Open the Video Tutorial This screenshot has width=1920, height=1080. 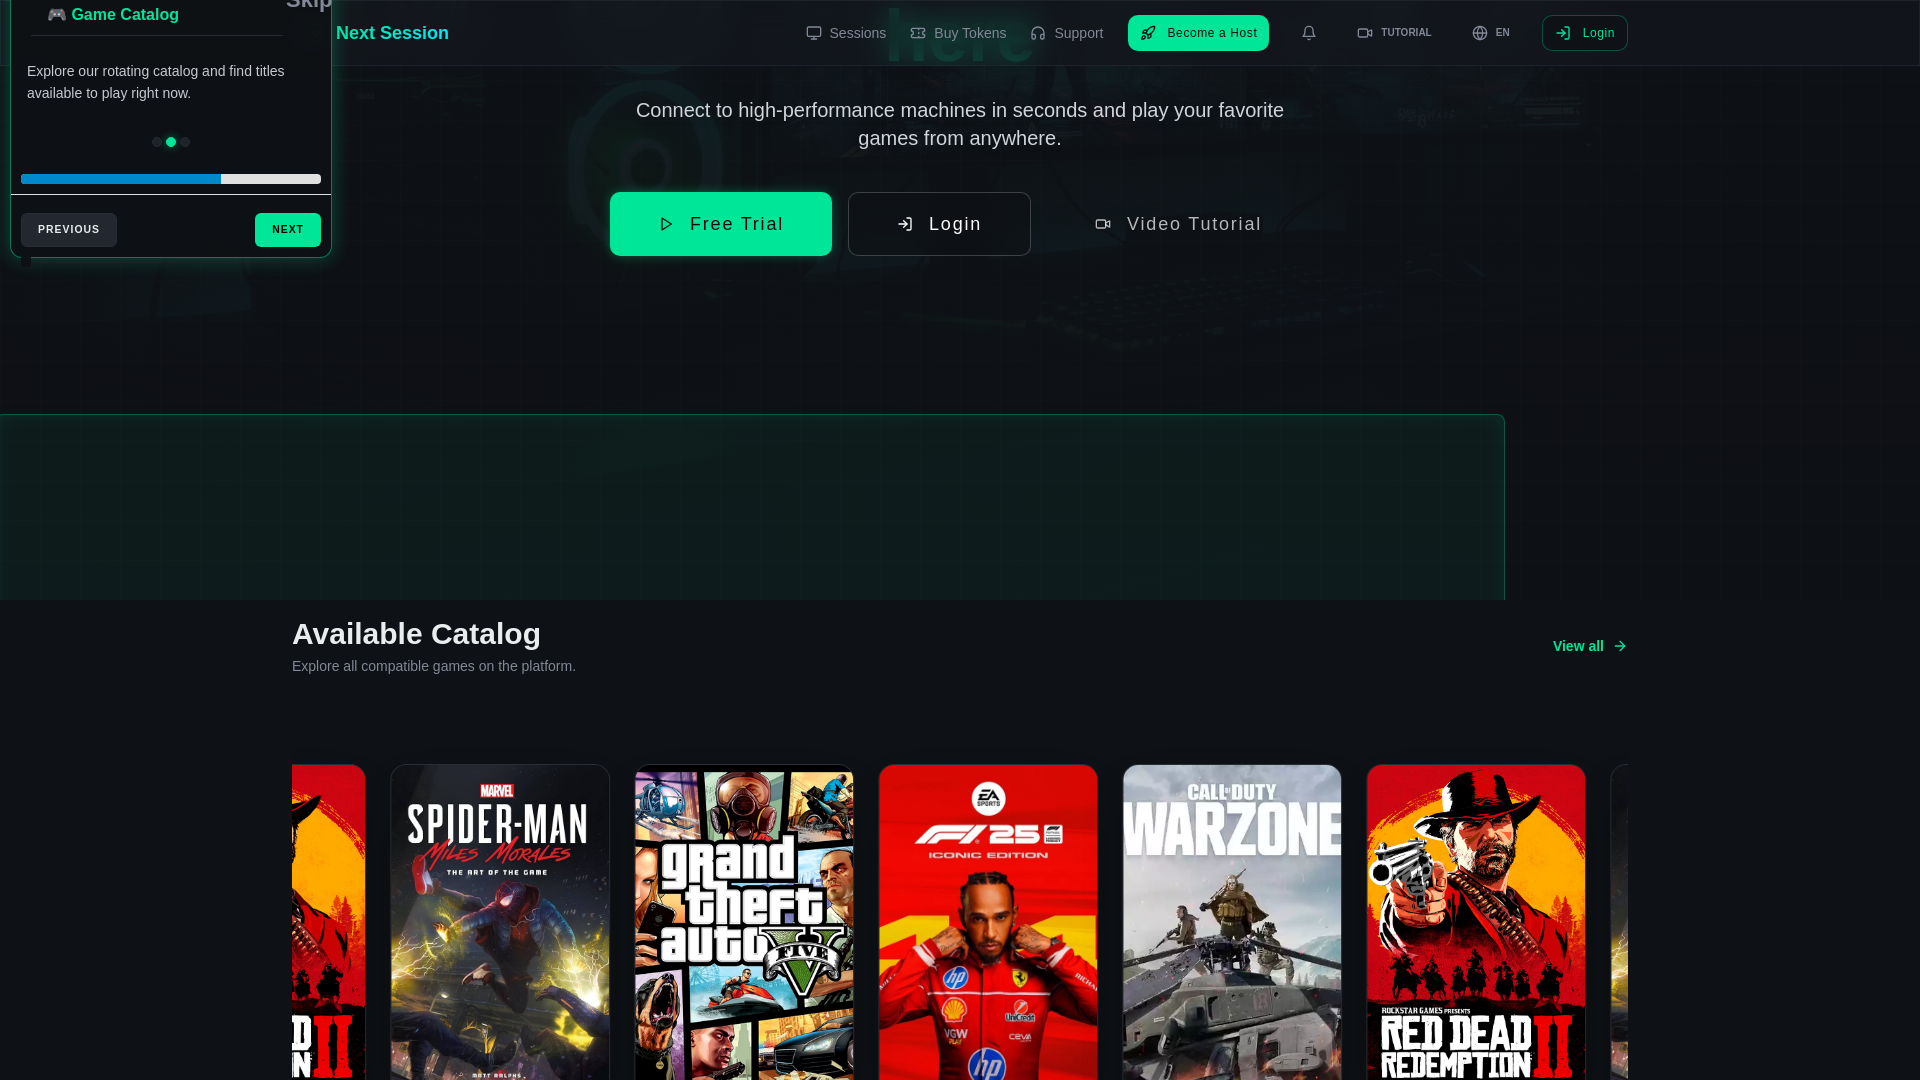(1178, 224)
